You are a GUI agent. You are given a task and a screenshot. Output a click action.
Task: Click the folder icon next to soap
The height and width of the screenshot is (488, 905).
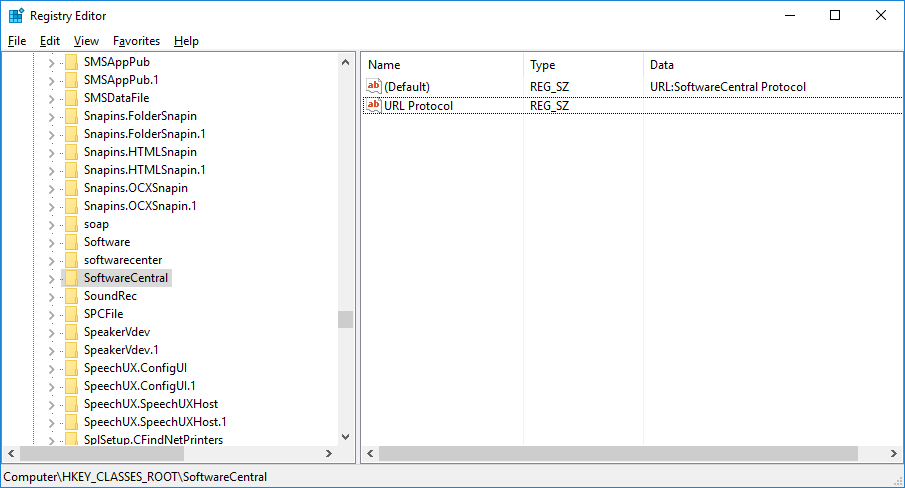click(x=70, y=224)
